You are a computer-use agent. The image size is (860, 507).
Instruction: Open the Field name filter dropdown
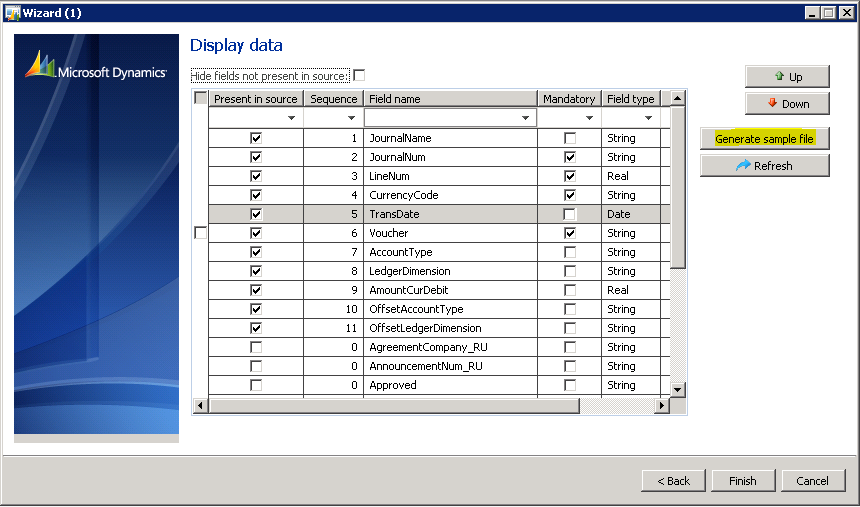tap(526, 118)
